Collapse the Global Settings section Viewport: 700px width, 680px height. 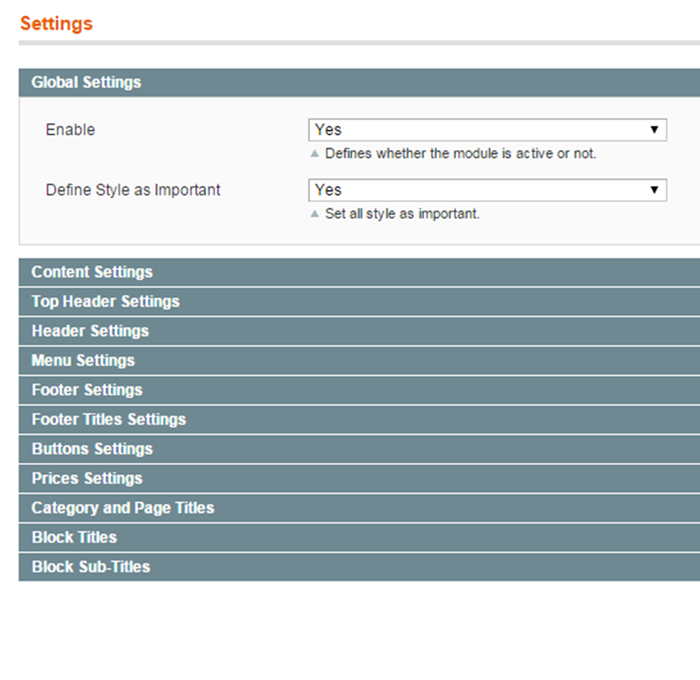pos(359,83)
